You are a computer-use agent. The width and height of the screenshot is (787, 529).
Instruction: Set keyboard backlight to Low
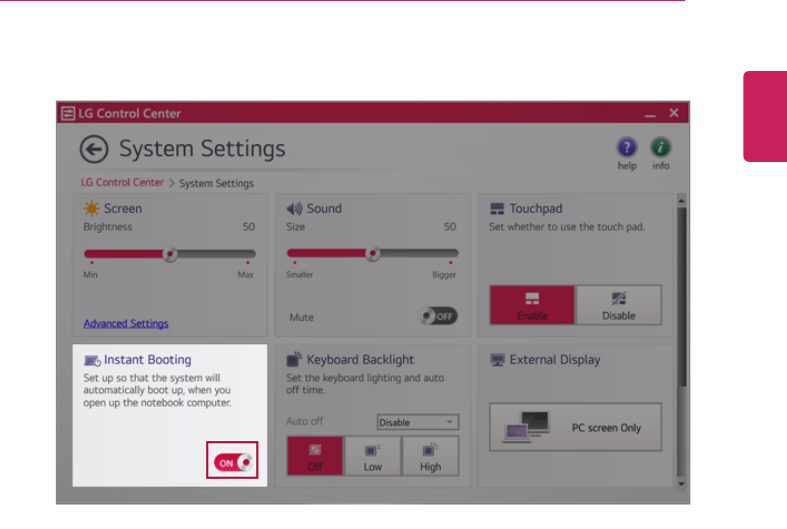pyautogui.click(x=372, y=456)
